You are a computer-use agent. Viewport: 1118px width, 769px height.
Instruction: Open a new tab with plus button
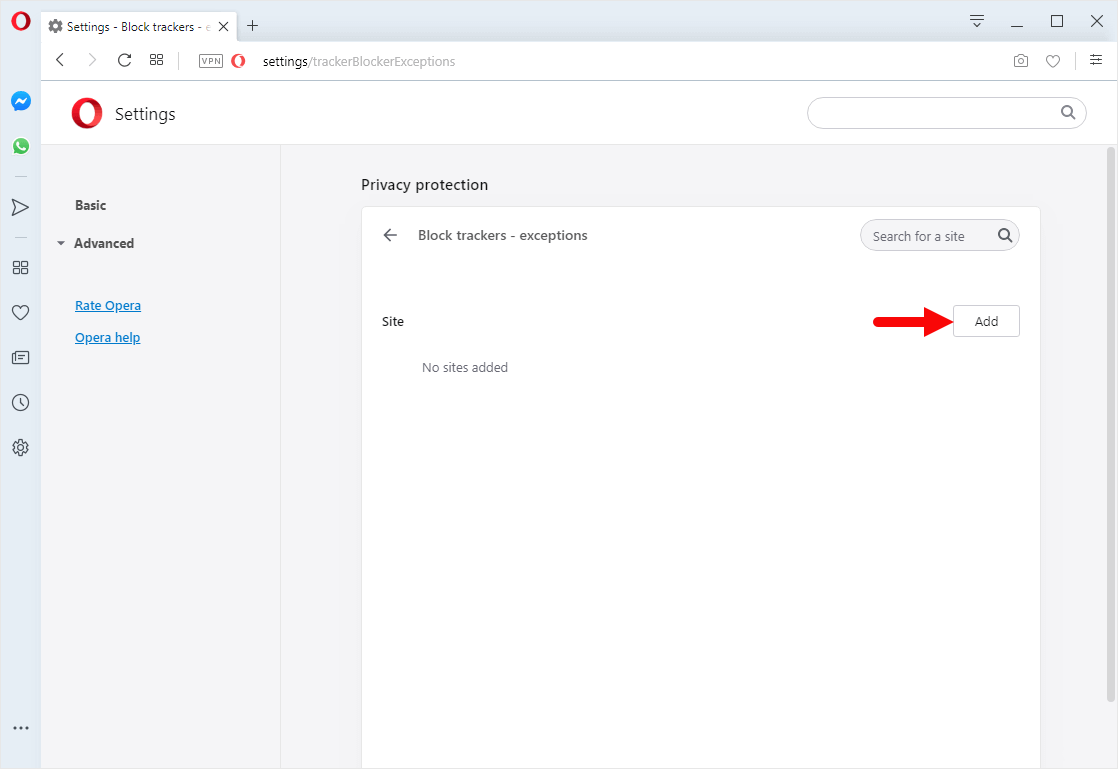click(x=252, y=26)
